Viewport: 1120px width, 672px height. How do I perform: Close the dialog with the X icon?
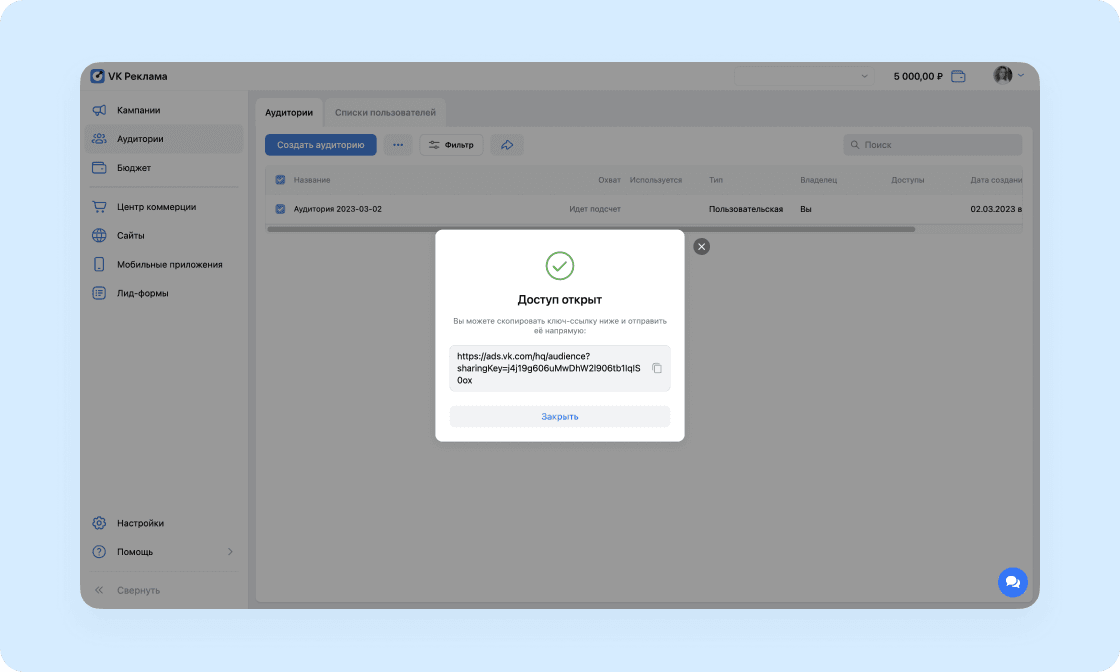click(701, 246)
